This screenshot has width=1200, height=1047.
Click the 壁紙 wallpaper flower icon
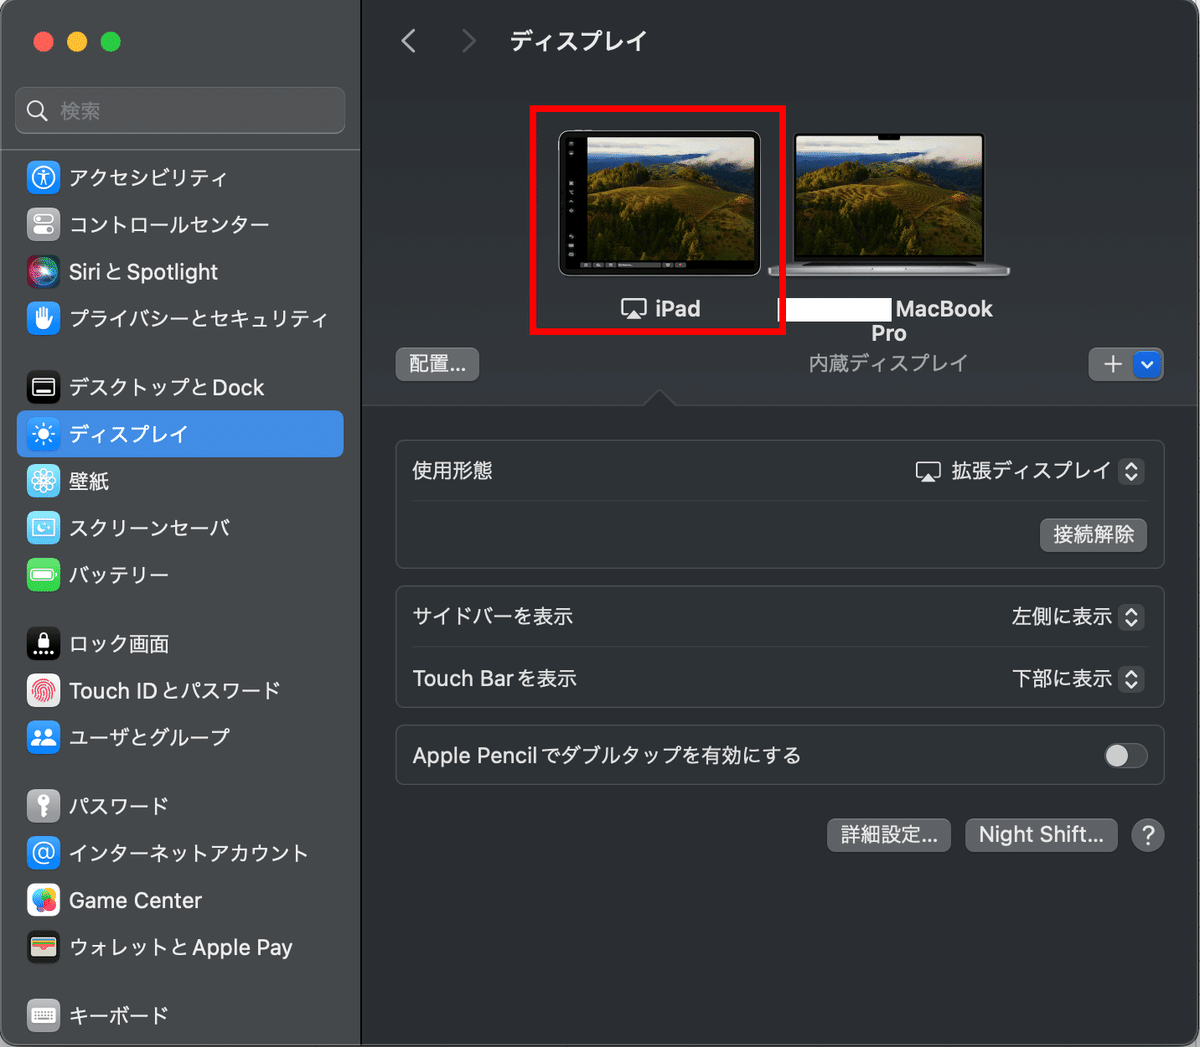[43, 481]
